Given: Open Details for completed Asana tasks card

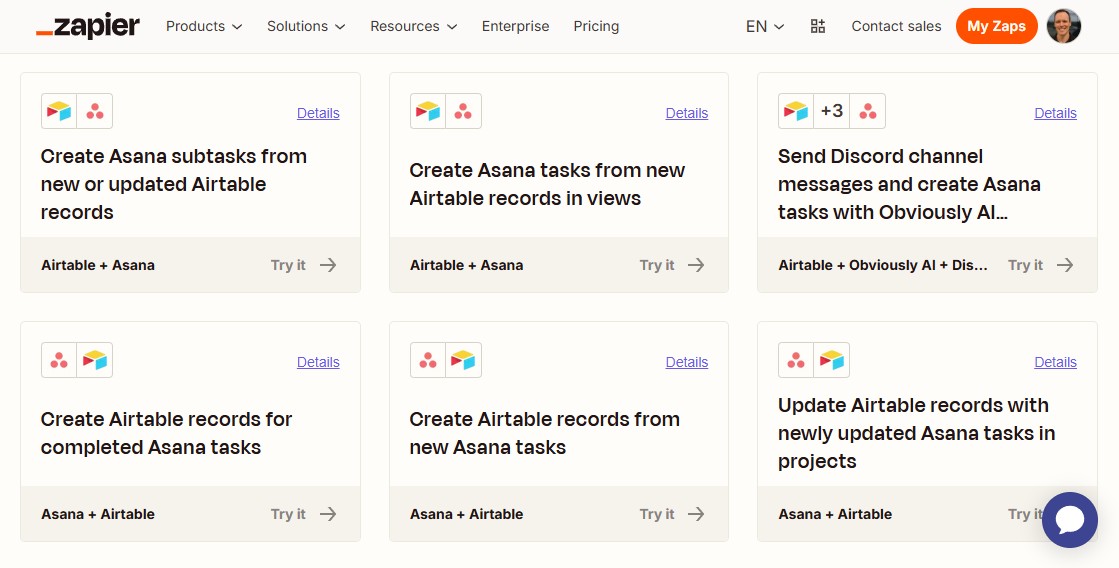Looking at the screenshot, I should 318,362.
